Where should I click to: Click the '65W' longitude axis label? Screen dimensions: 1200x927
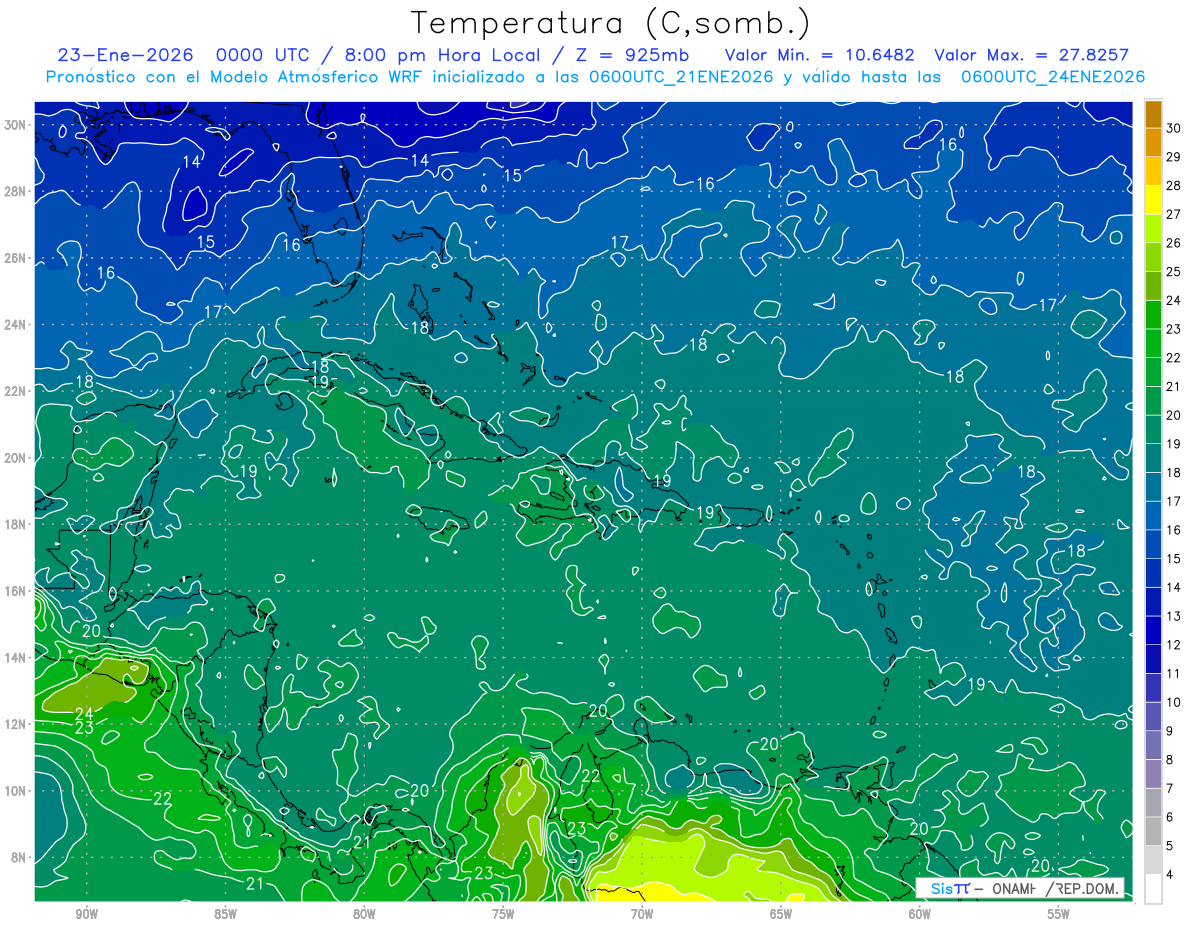[781, 914]
